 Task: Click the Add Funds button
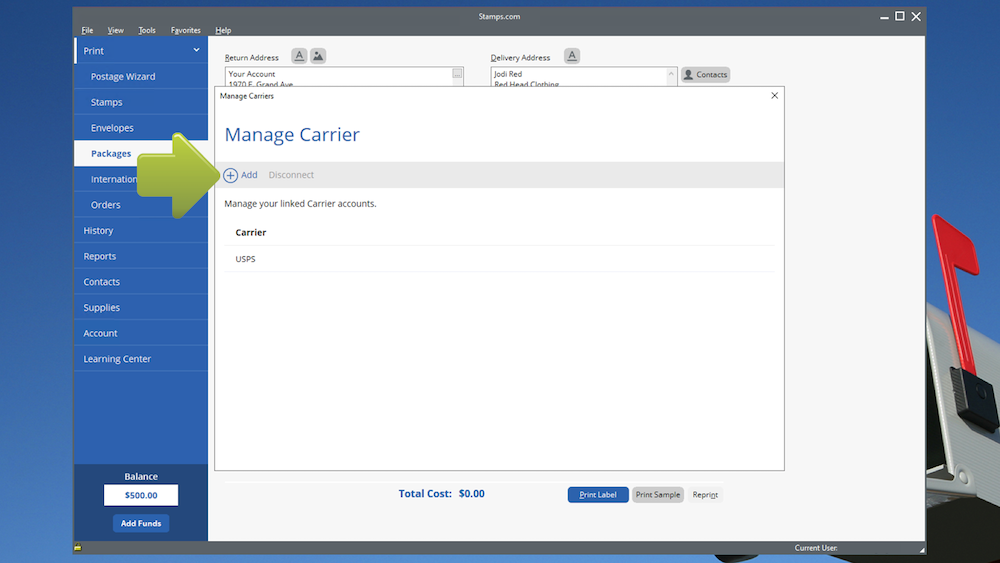click(141, 523)
